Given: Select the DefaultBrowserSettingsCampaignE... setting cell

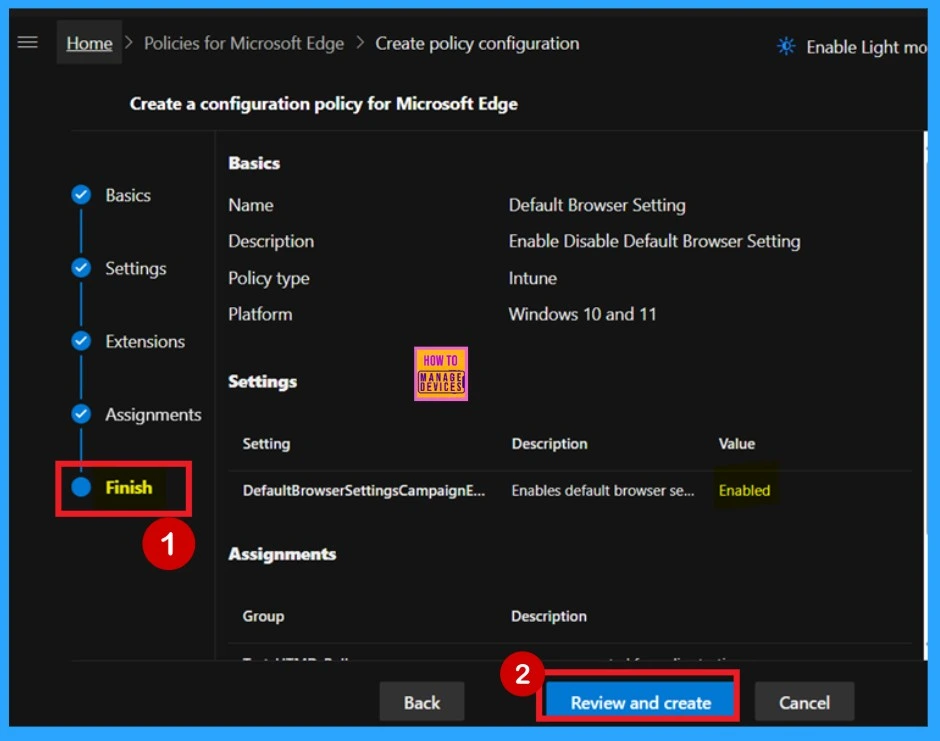Looking at the screenshot, I should tap(364, 490).
